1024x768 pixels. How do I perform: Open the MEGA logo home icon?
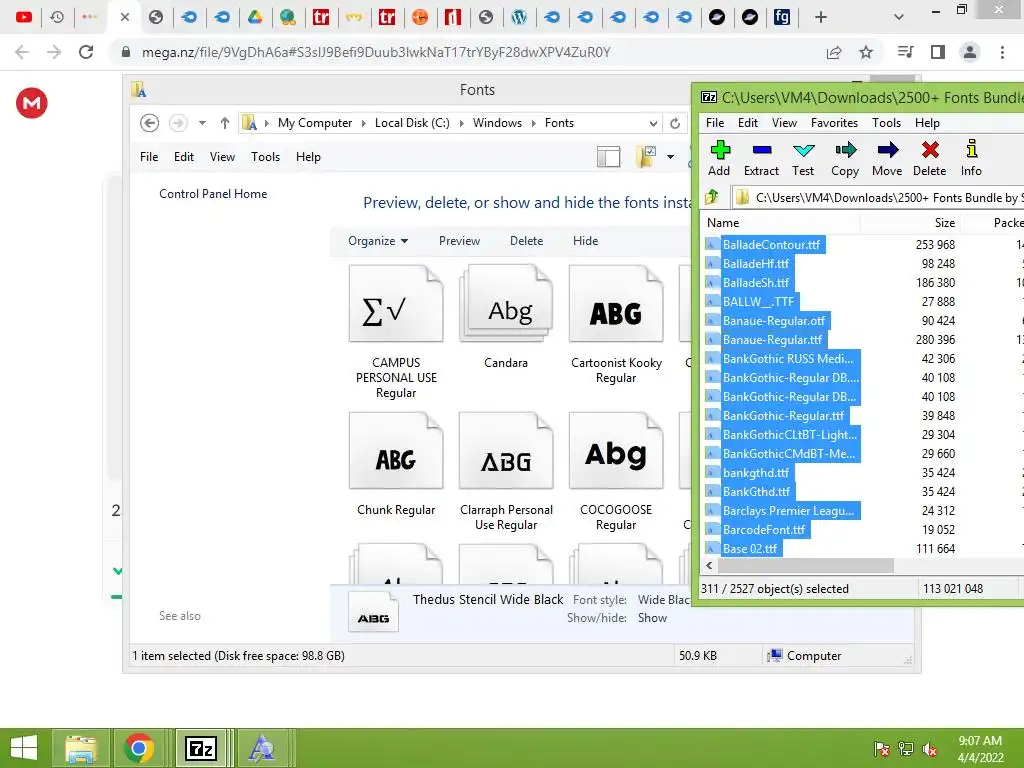click(32, 103)
